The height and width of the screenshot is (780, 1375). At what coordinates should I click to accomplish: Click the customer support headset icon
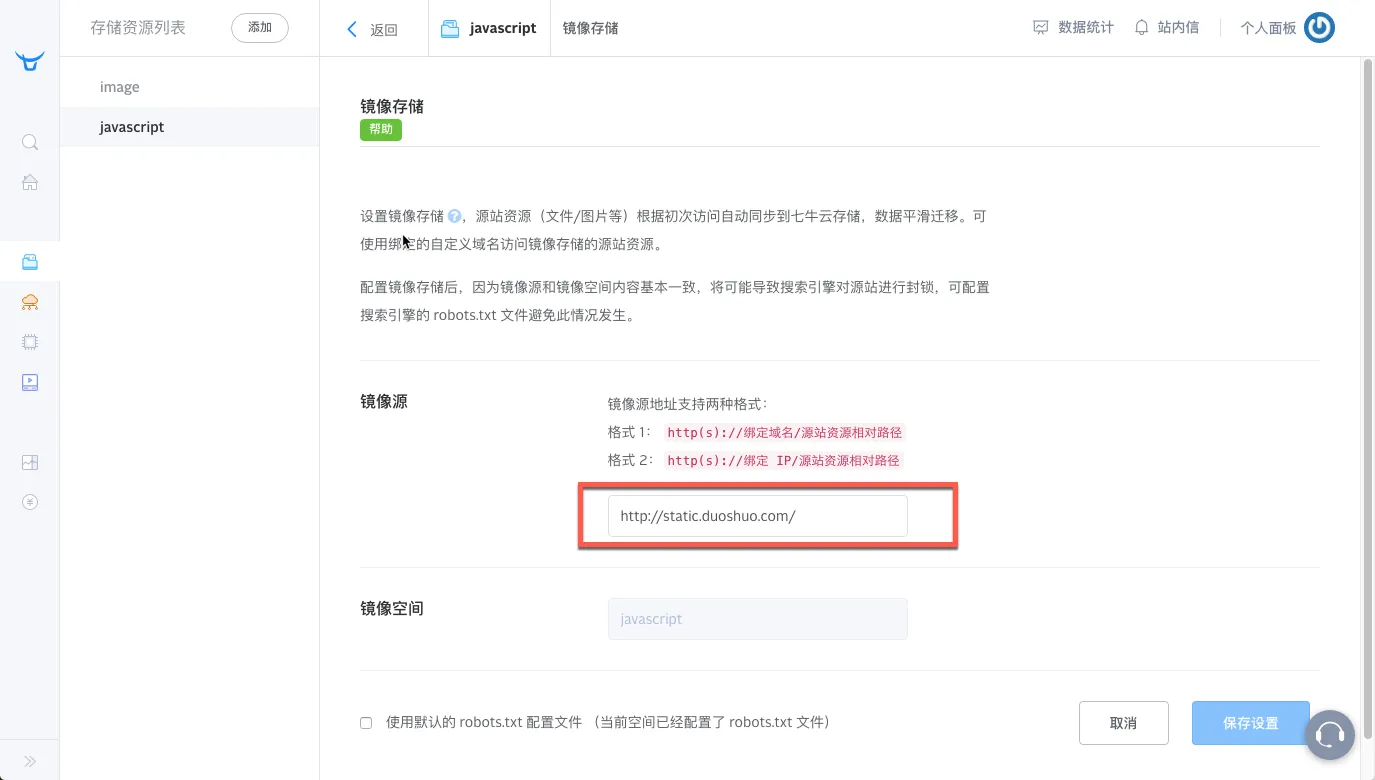pos(1329,735)
